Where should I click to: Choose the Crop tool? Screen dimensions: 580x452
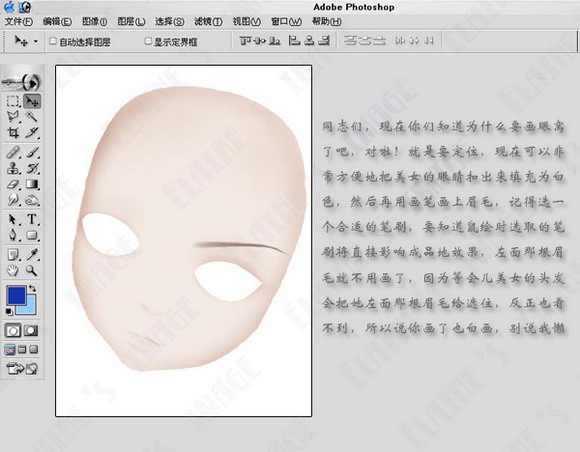click(13, 132)
